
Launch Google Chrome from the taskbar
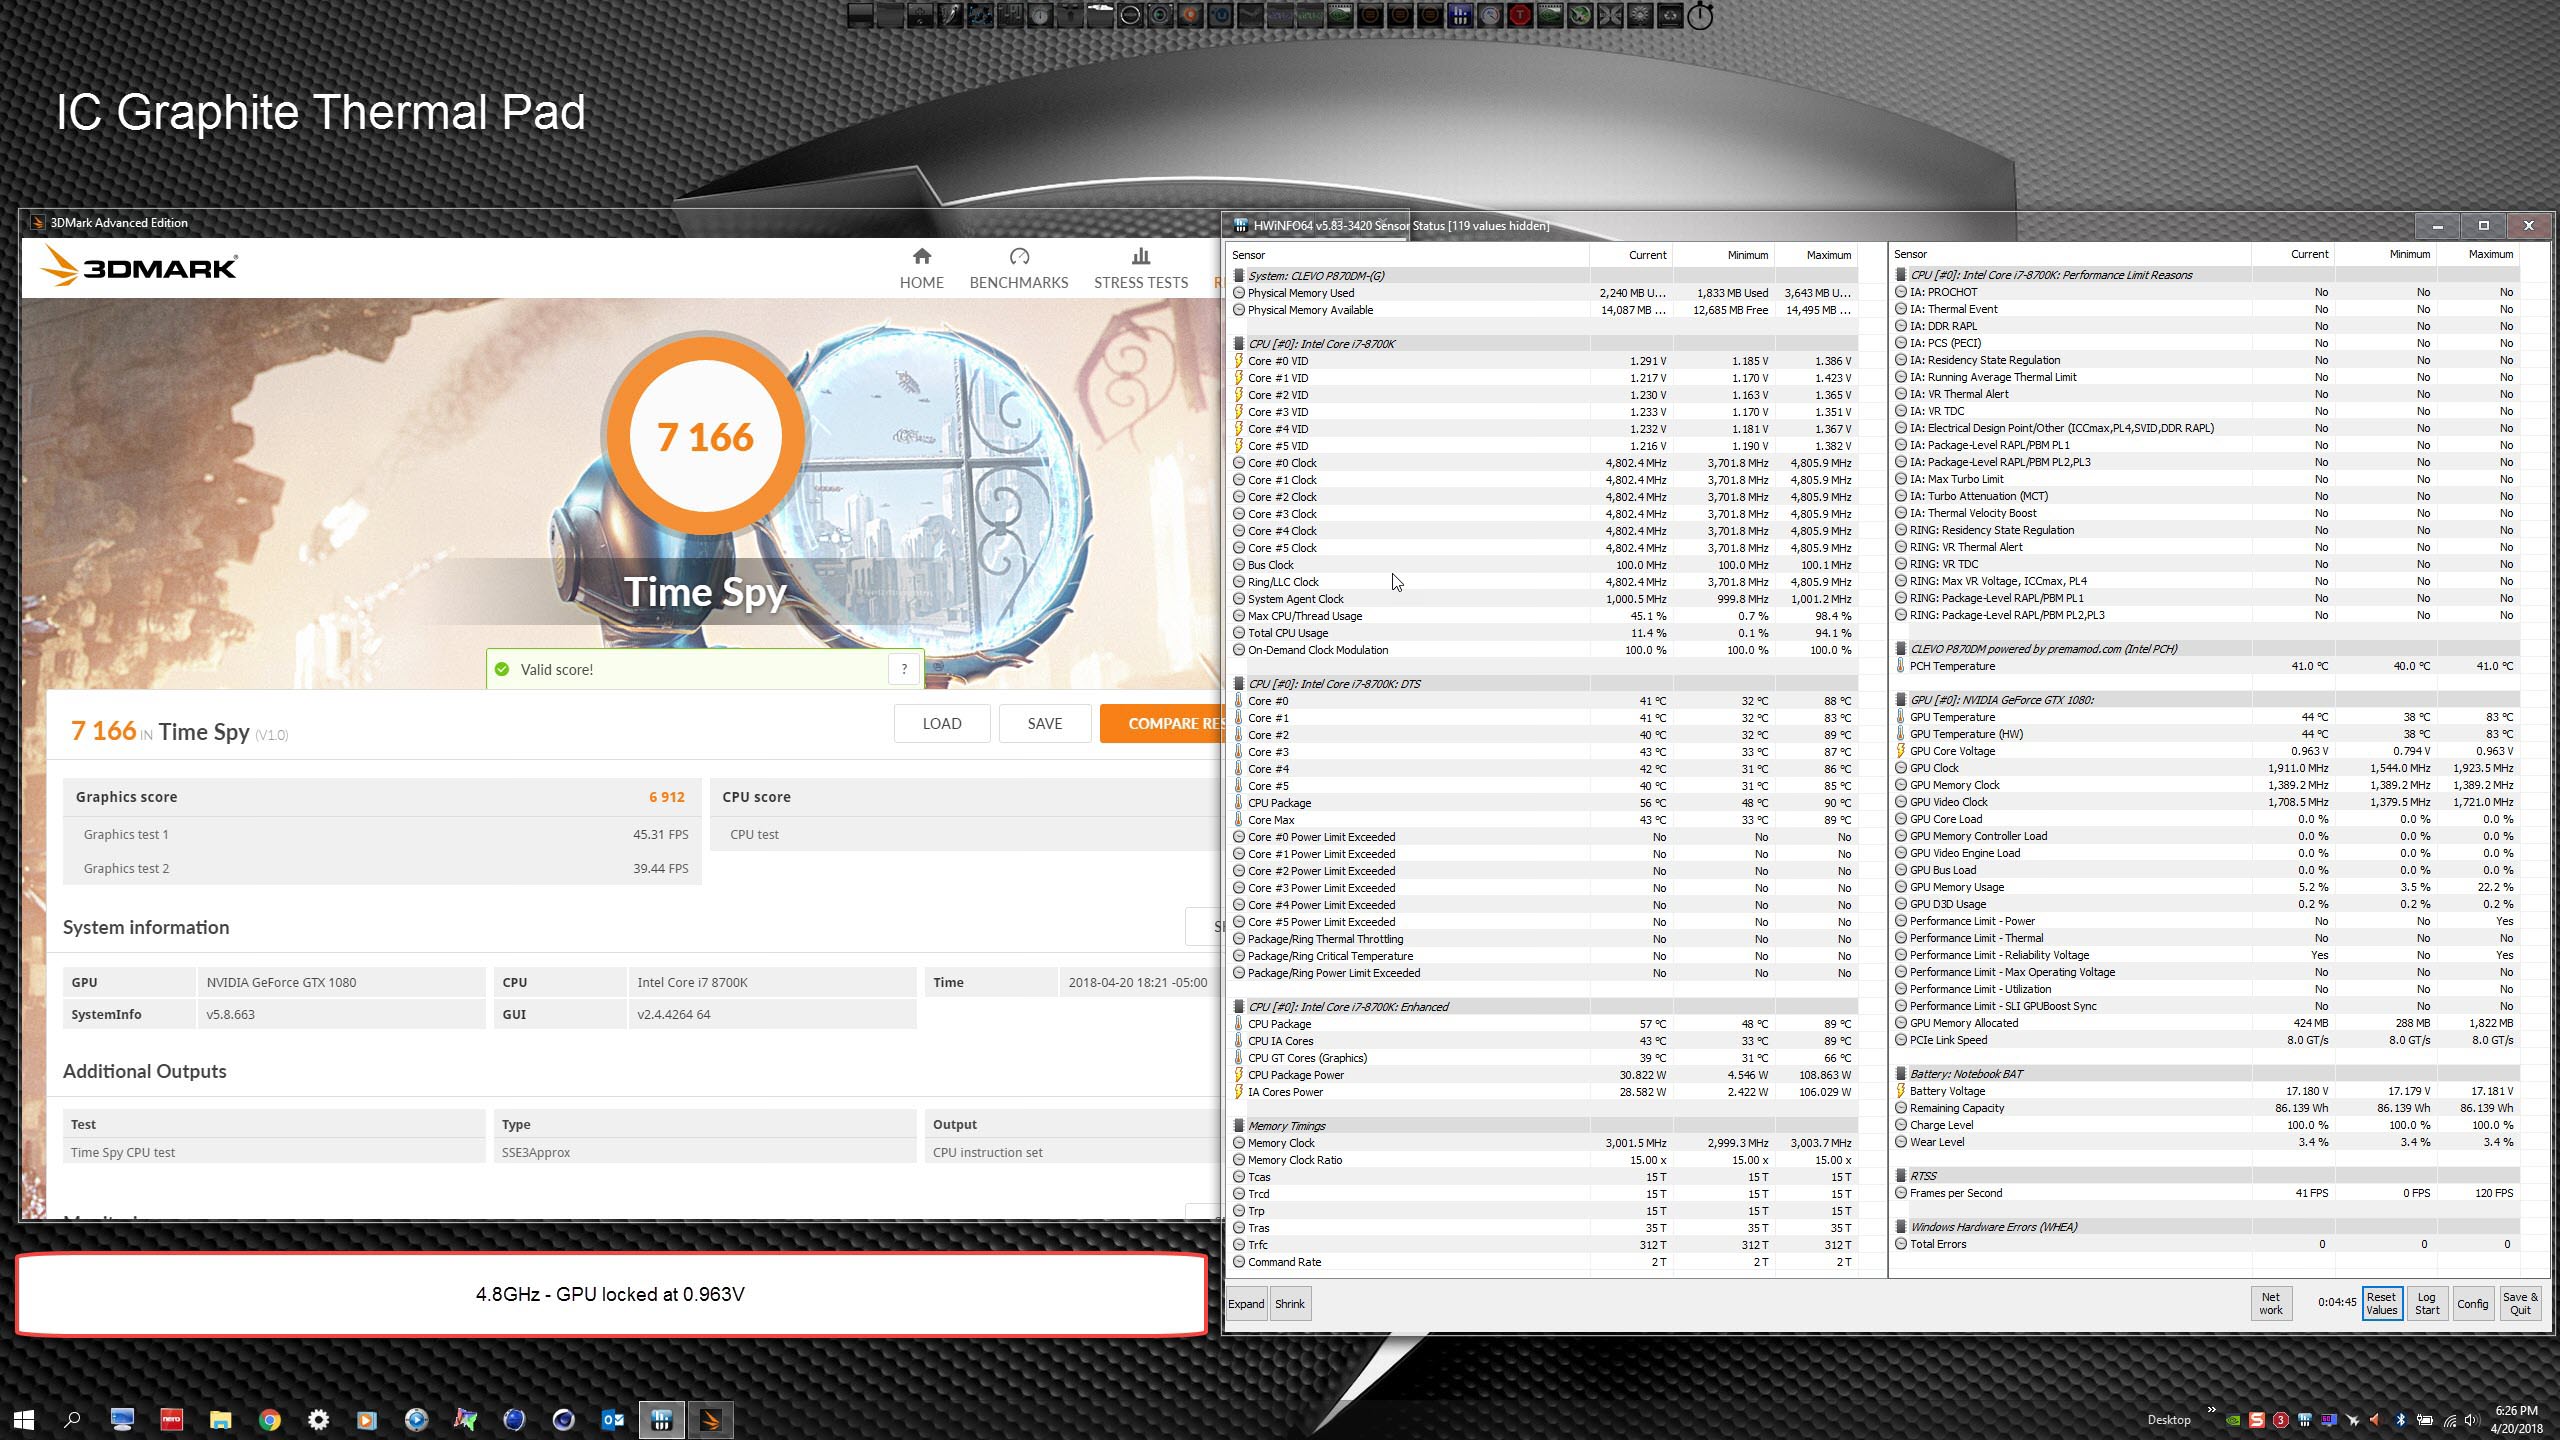pos(269,1419)
